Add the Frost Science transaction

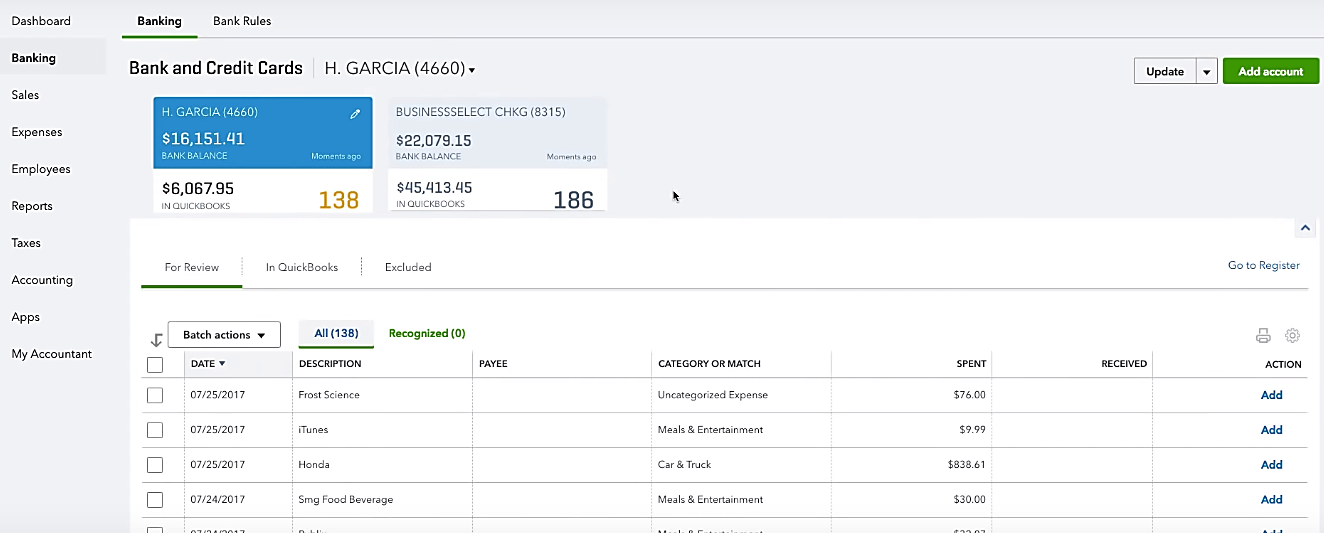point(1271,395)
